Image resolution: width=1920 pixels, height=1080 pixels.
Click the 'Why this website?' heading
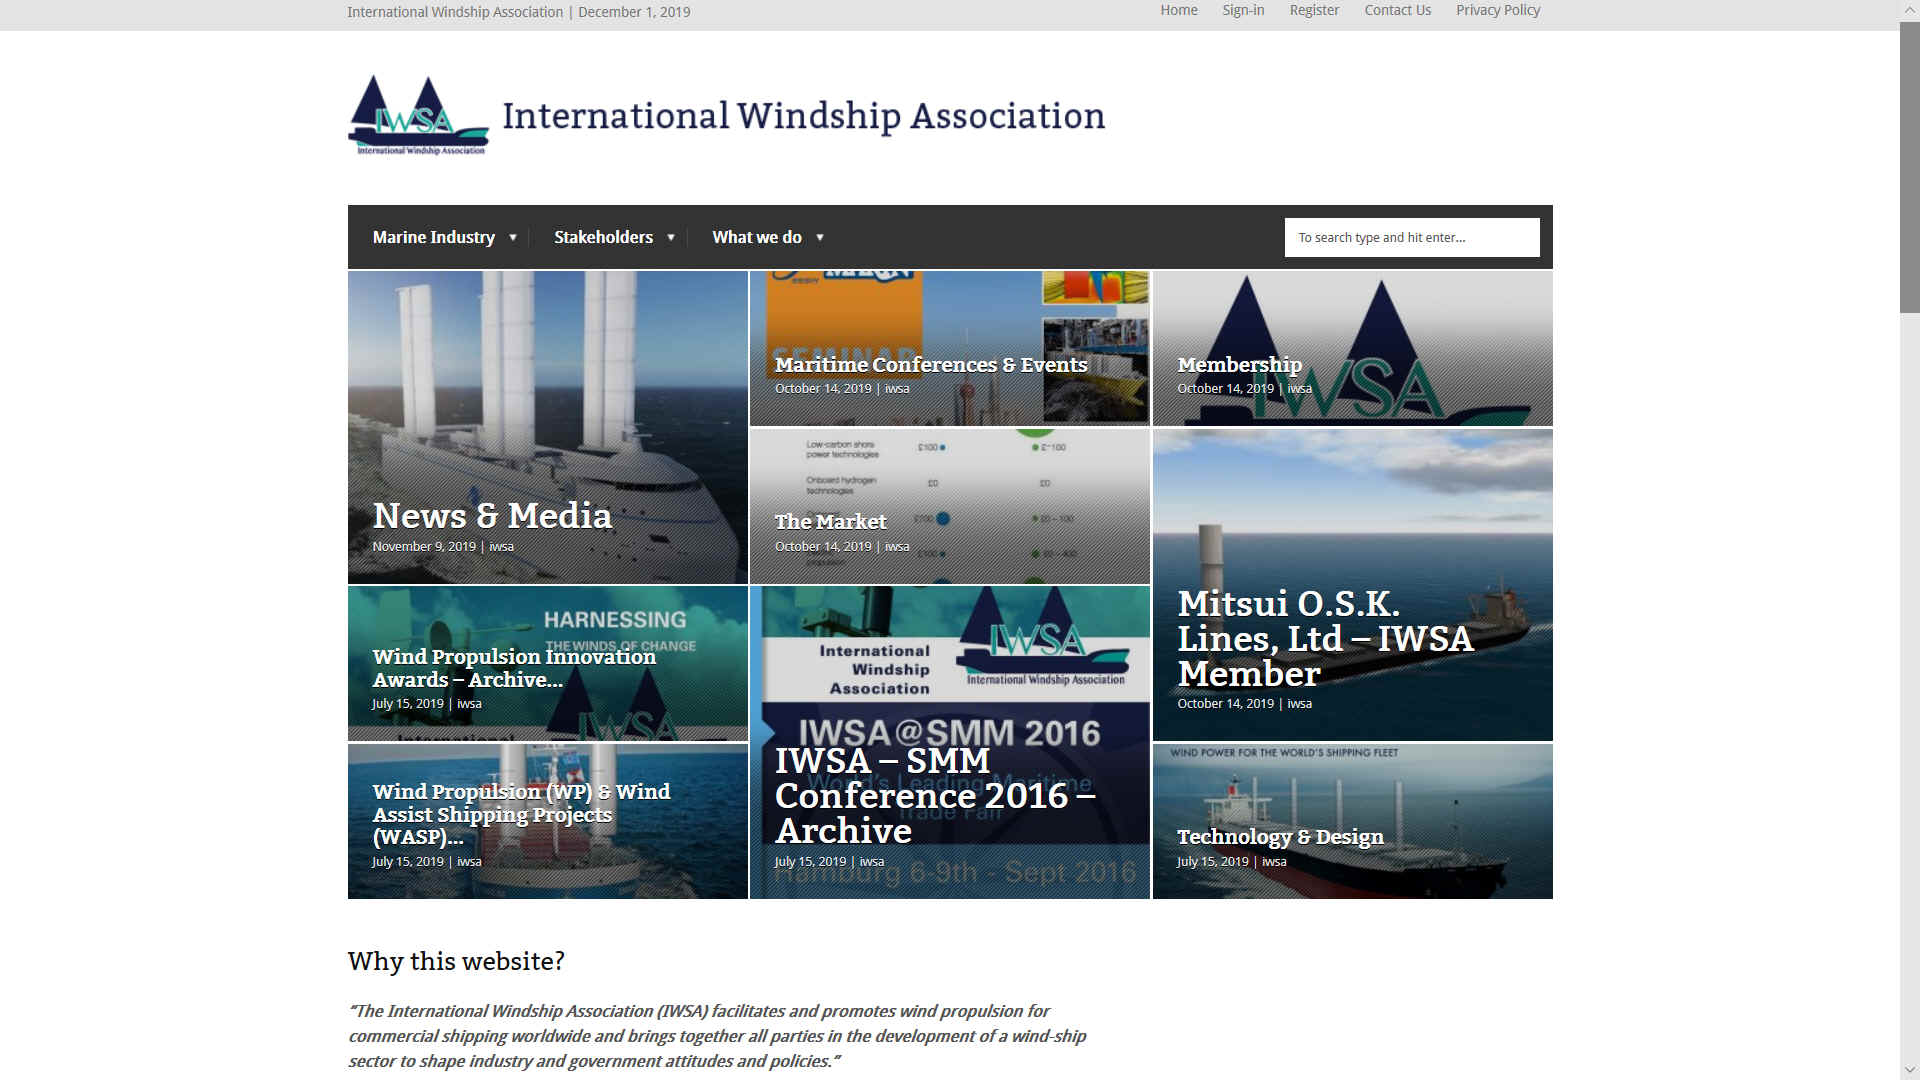coord(456,961)
